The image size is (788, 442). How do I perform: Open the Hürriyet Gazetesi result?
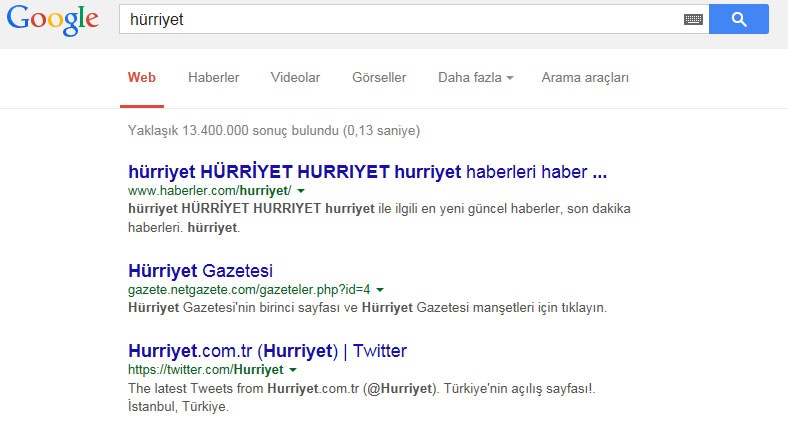click(201, 271)
